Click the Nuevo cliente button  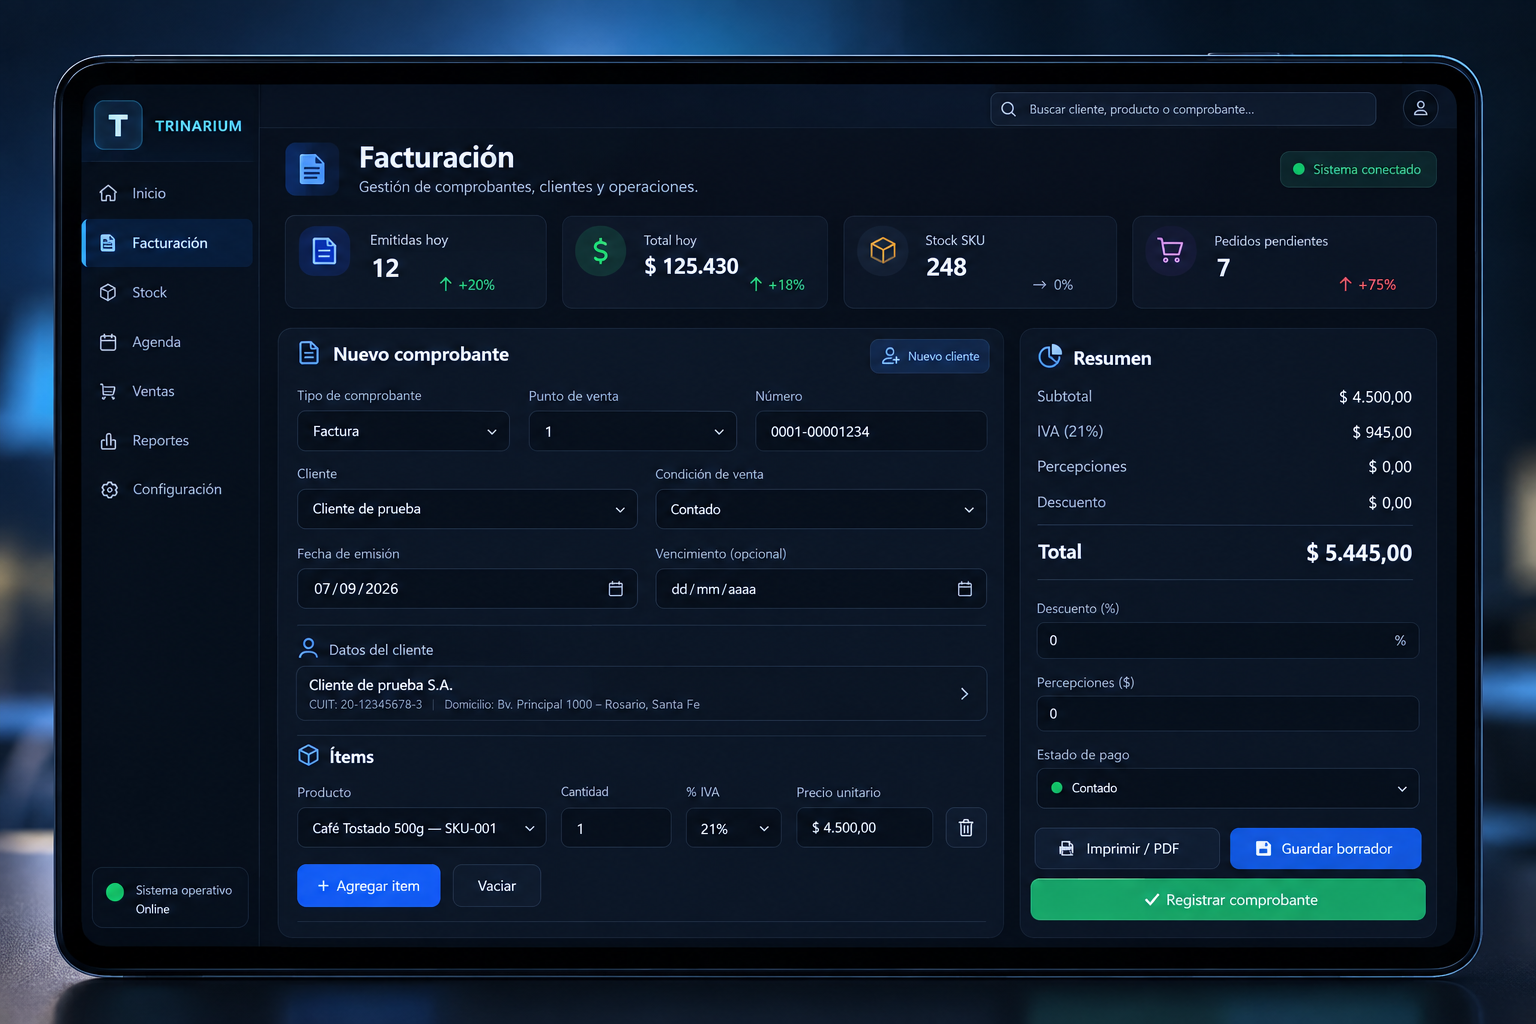pyautogui.click(x=930, y=356)
